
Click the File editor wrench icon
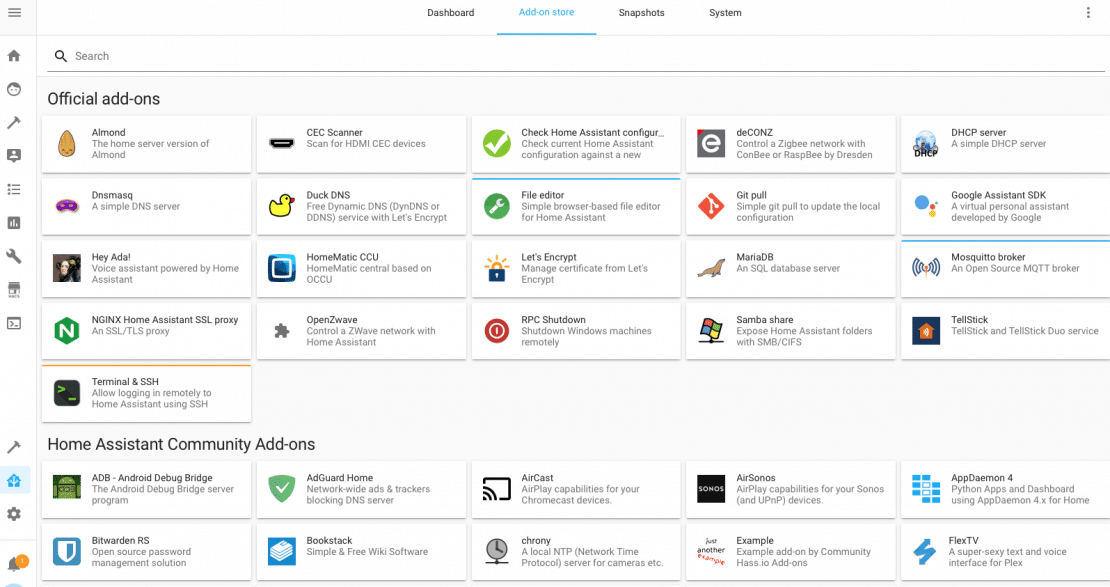coord(497,206)
